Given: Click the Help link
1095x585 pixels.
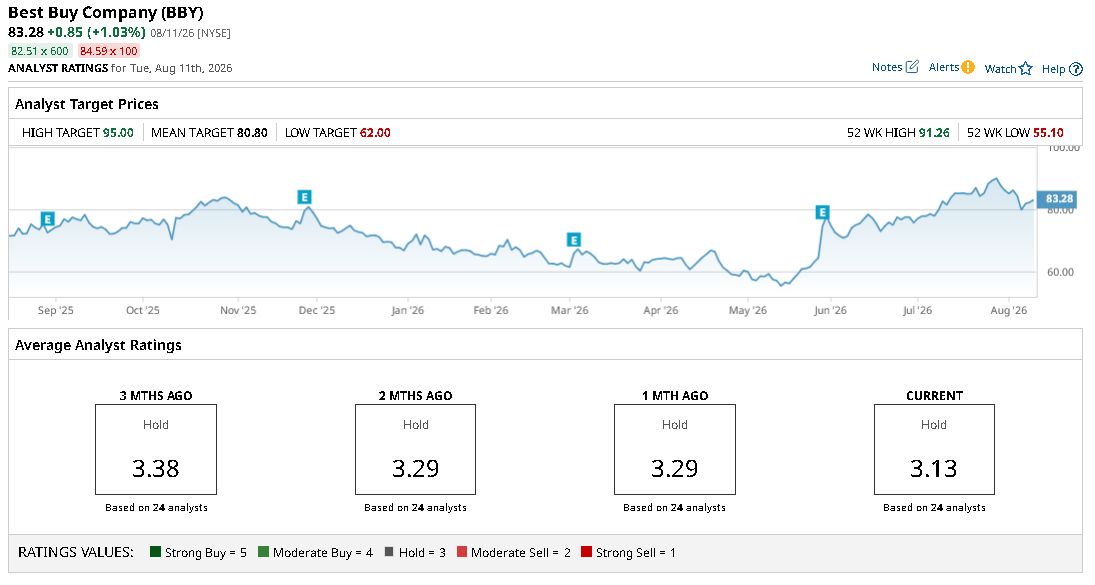Looking at the screenshot, I should tap(1053, 68).
